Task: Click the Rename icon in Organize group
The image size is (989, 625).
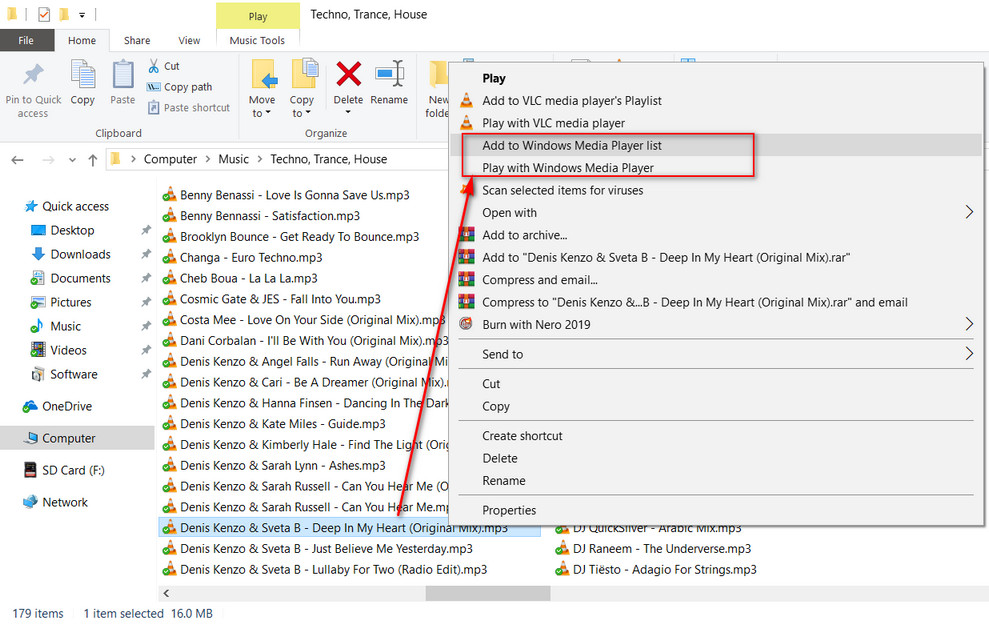Action: coord(389,75)
